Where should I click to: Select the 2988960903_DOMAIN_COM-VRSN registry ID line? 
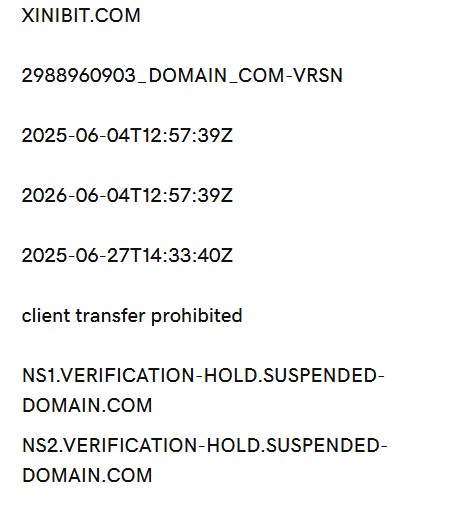pyautogui.click(x=182, y=75)
